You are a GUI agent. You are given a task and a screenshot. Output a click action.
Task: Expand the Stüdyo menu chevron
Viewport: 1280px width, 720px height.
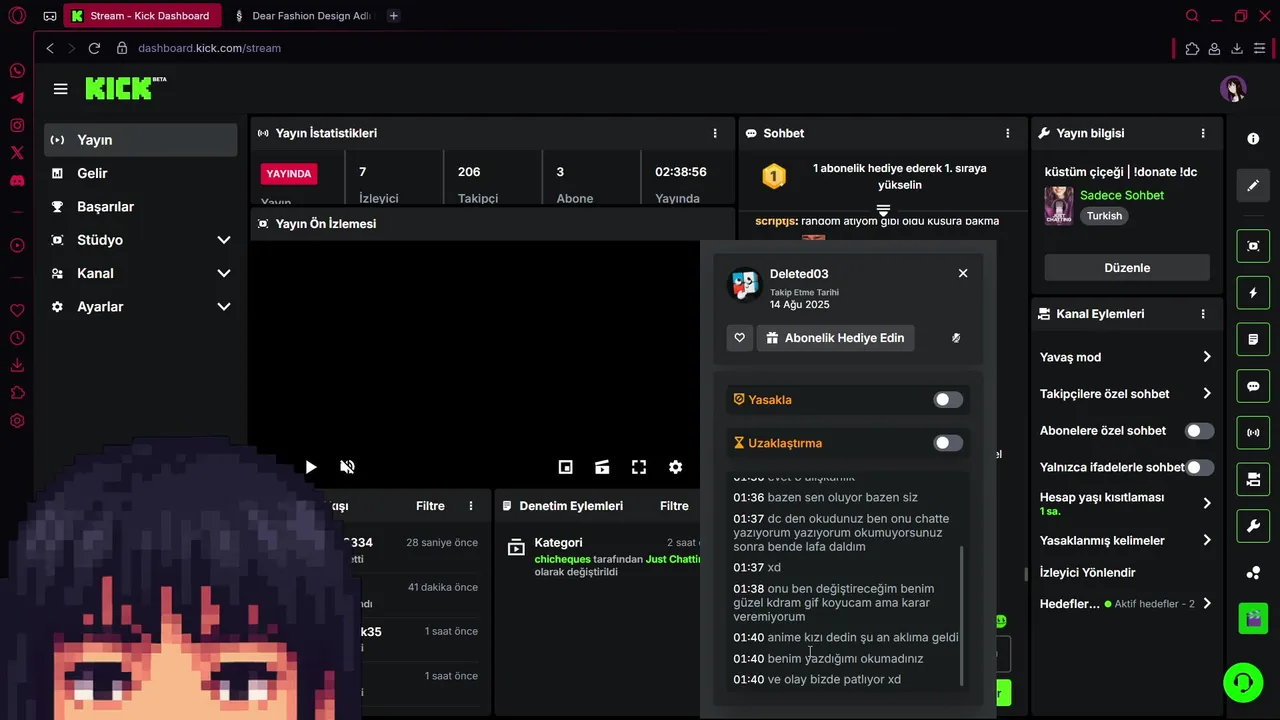(224, 240)
